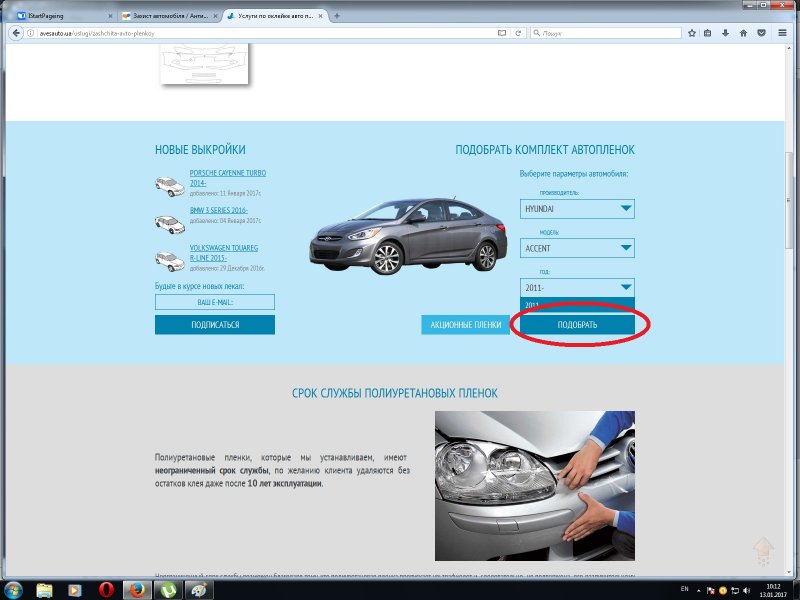Screen dimensions: 800x600
Task: Go to the Firefox home page icon
Action: 742,33
